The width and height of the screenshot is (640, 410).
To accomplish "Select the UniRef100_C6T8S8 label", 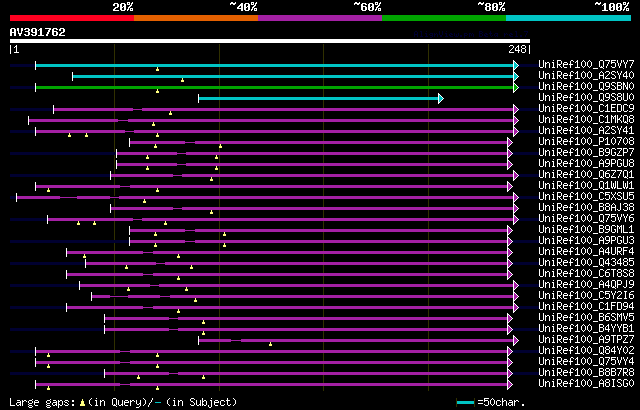I will (586, 274).
